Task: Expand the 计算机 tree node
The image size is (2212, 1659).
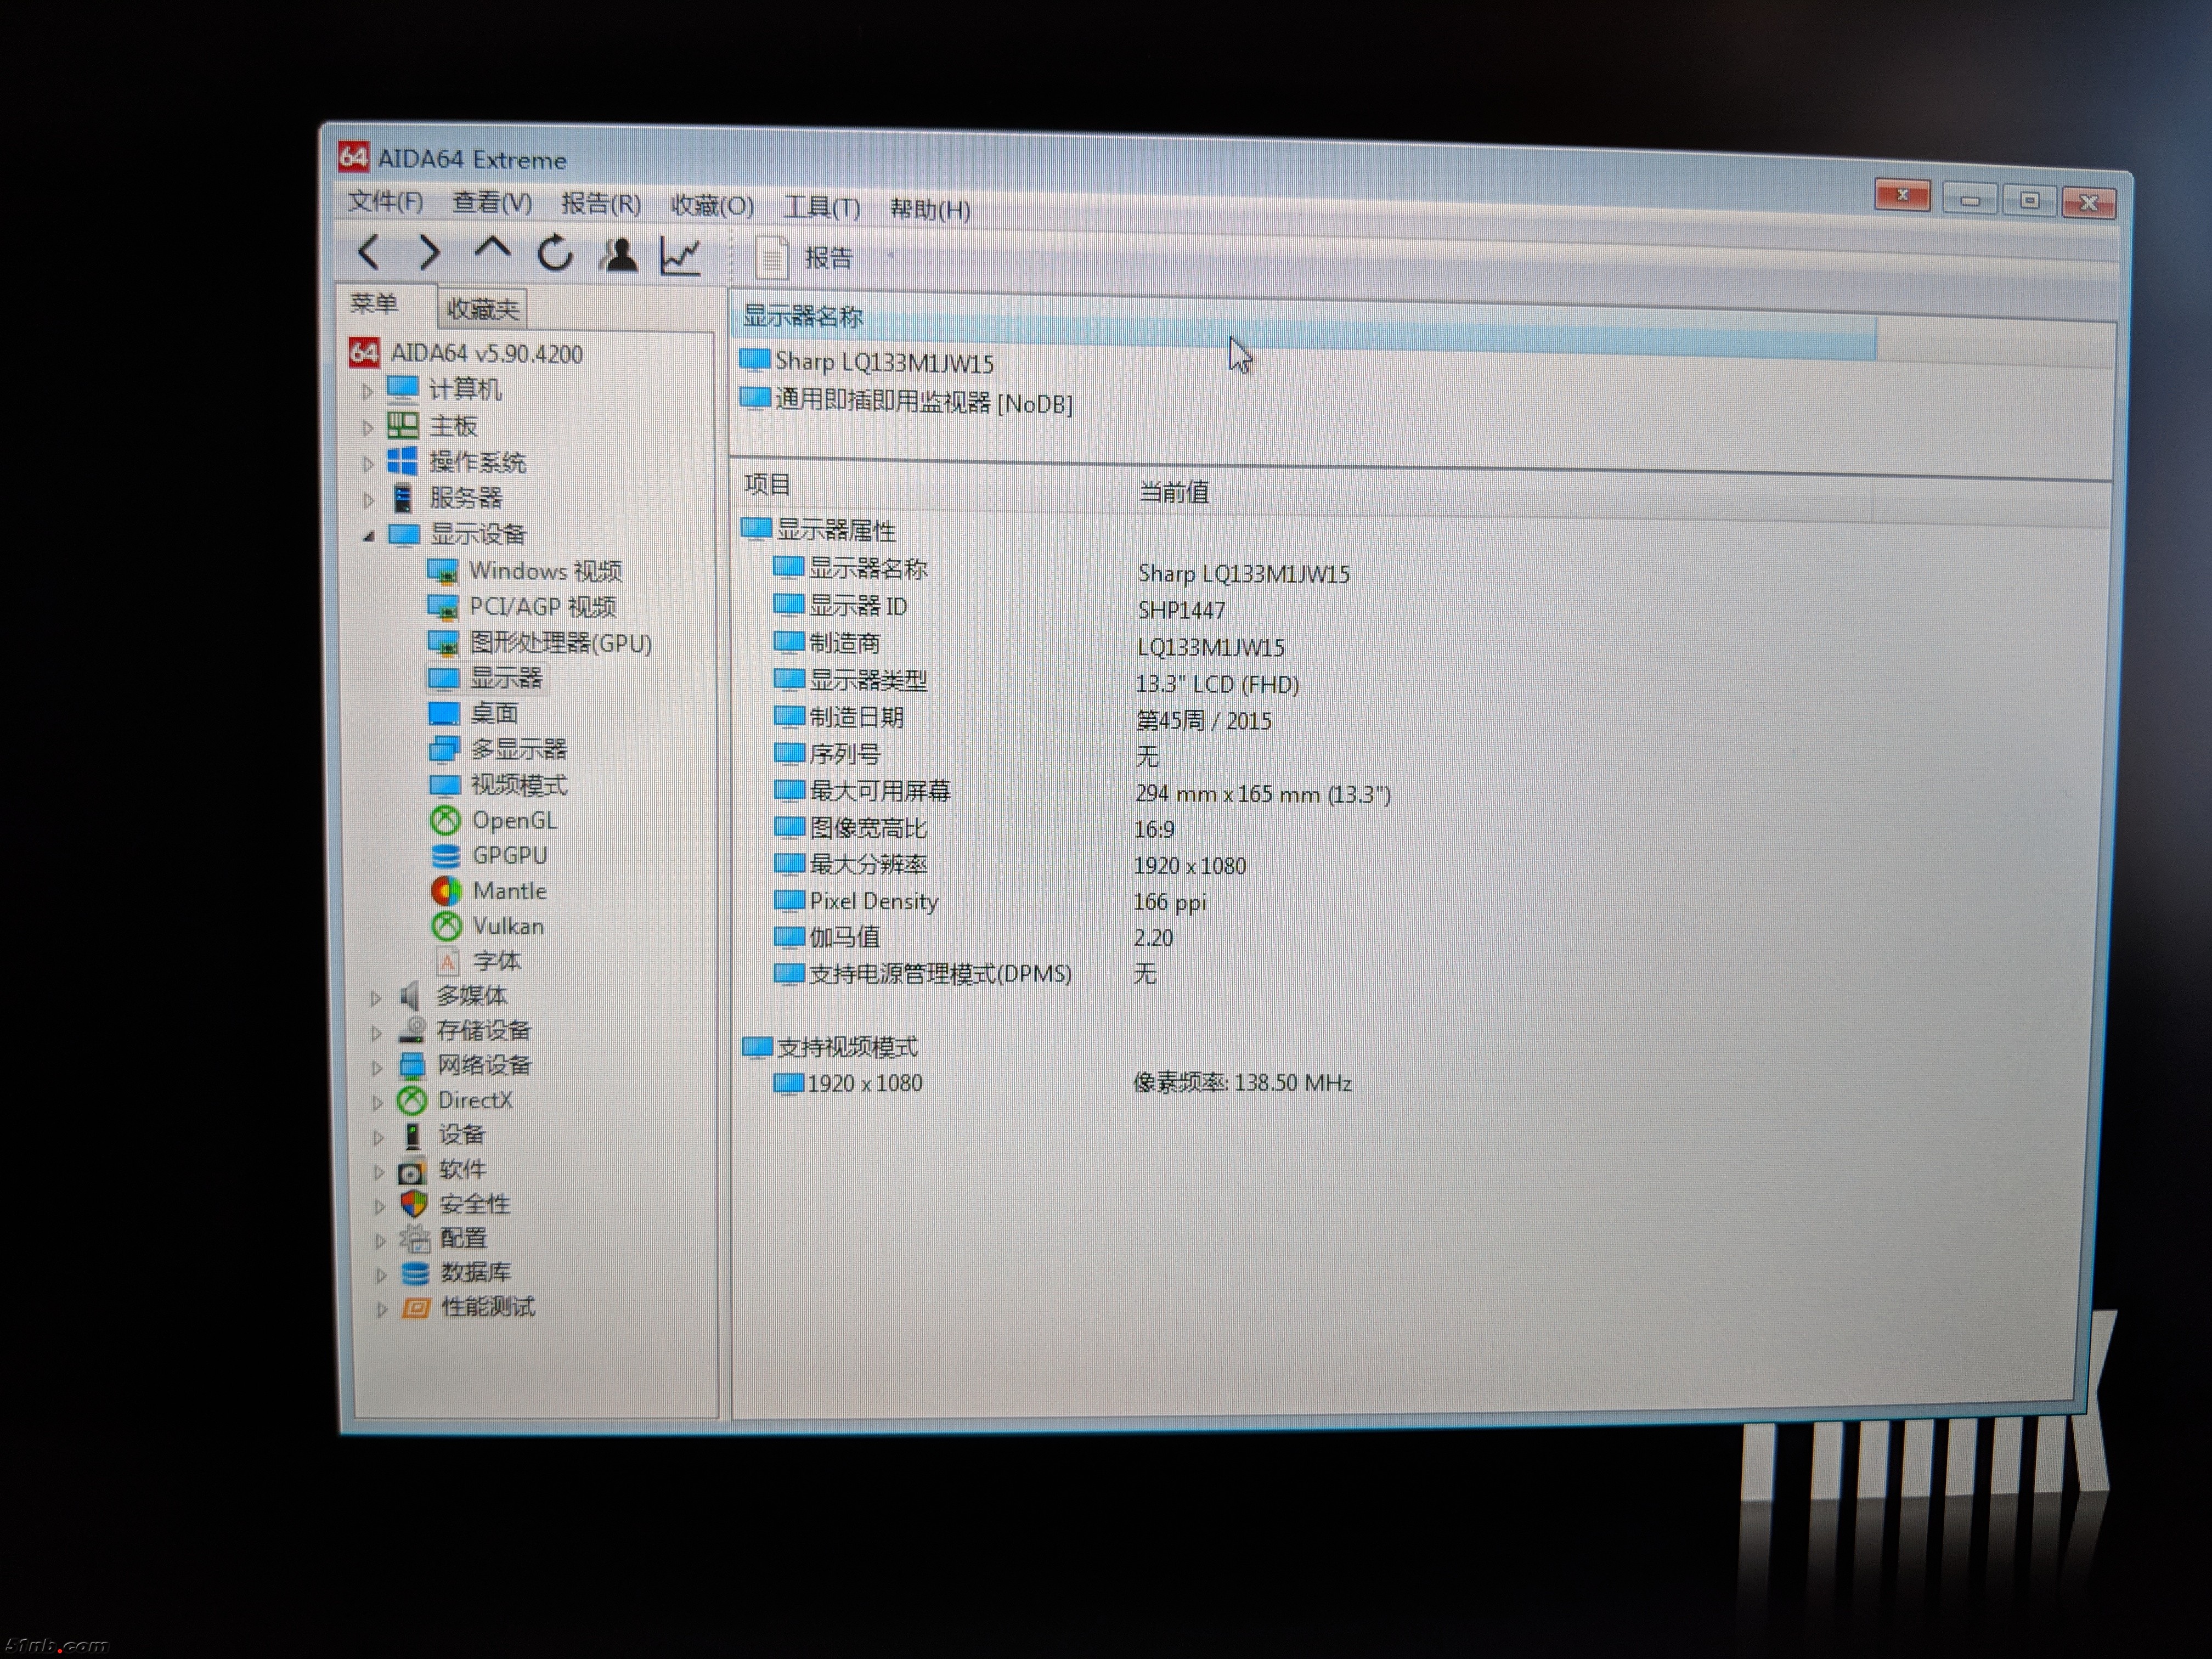Action: tap(367, 391)
